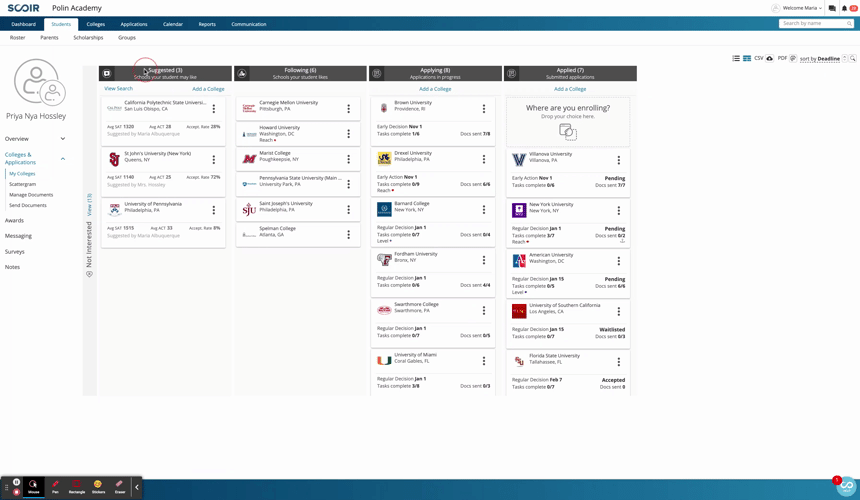Stop the screen recording
The image size is (860, 500).
point(16,492)
